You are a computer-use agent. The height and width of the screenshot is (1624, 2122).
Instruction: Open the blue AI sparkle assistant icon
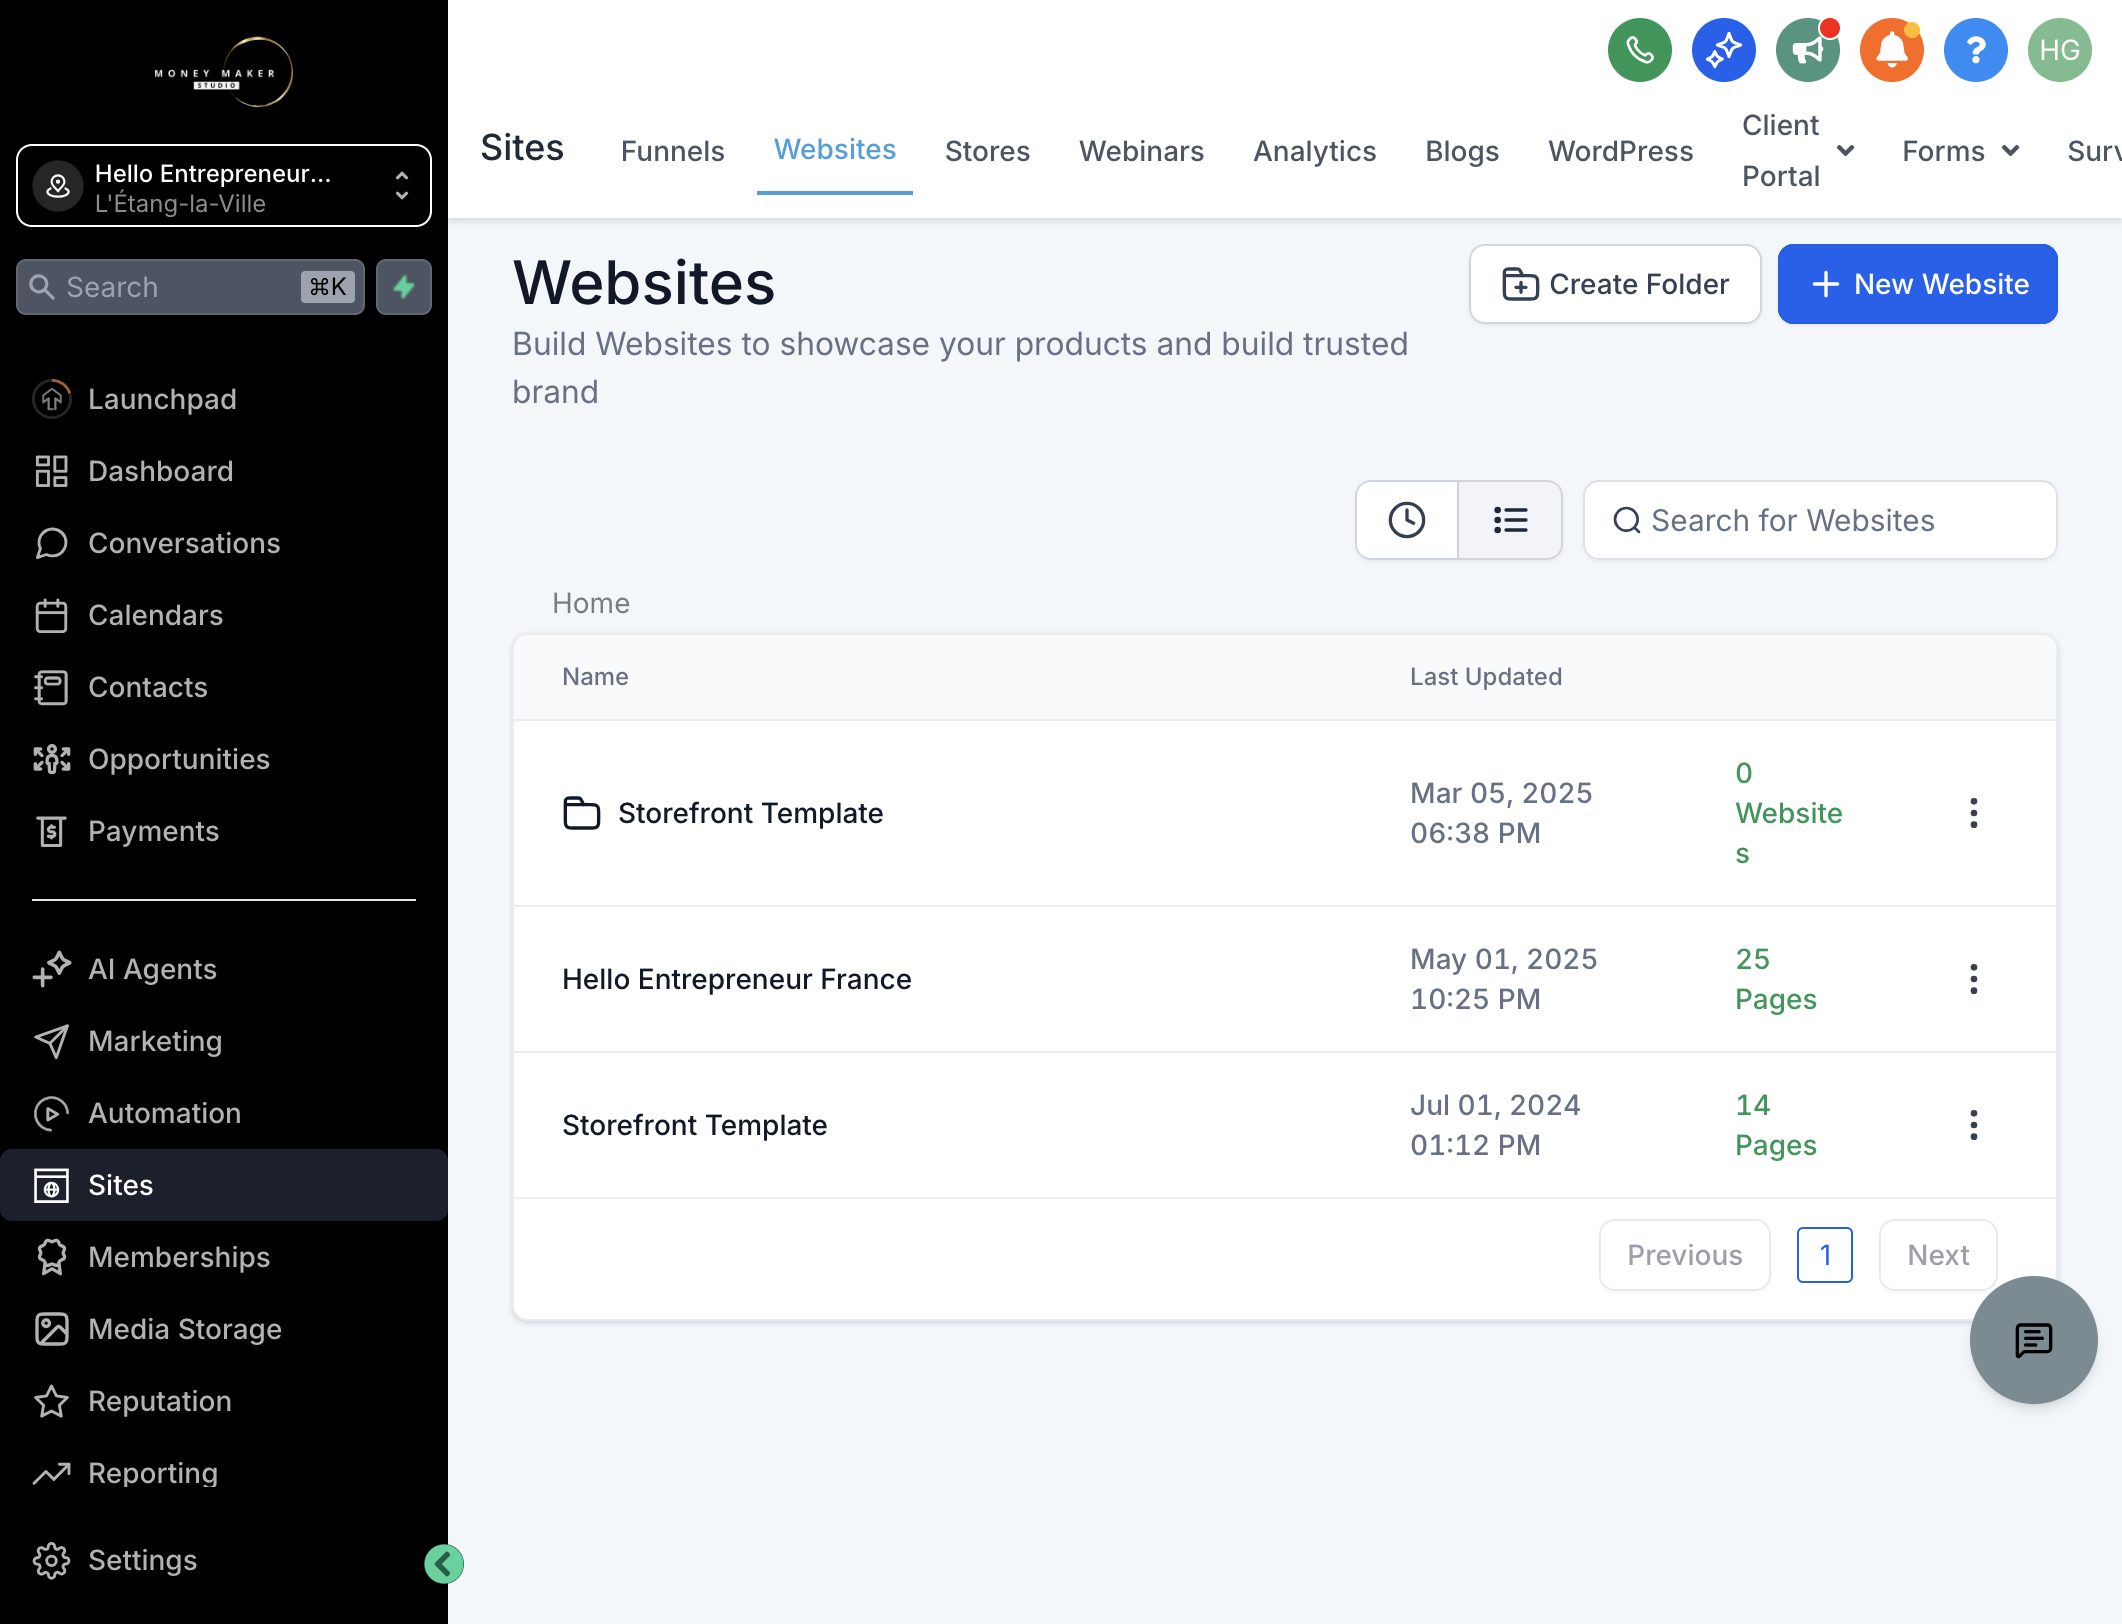pos(1723,50)
